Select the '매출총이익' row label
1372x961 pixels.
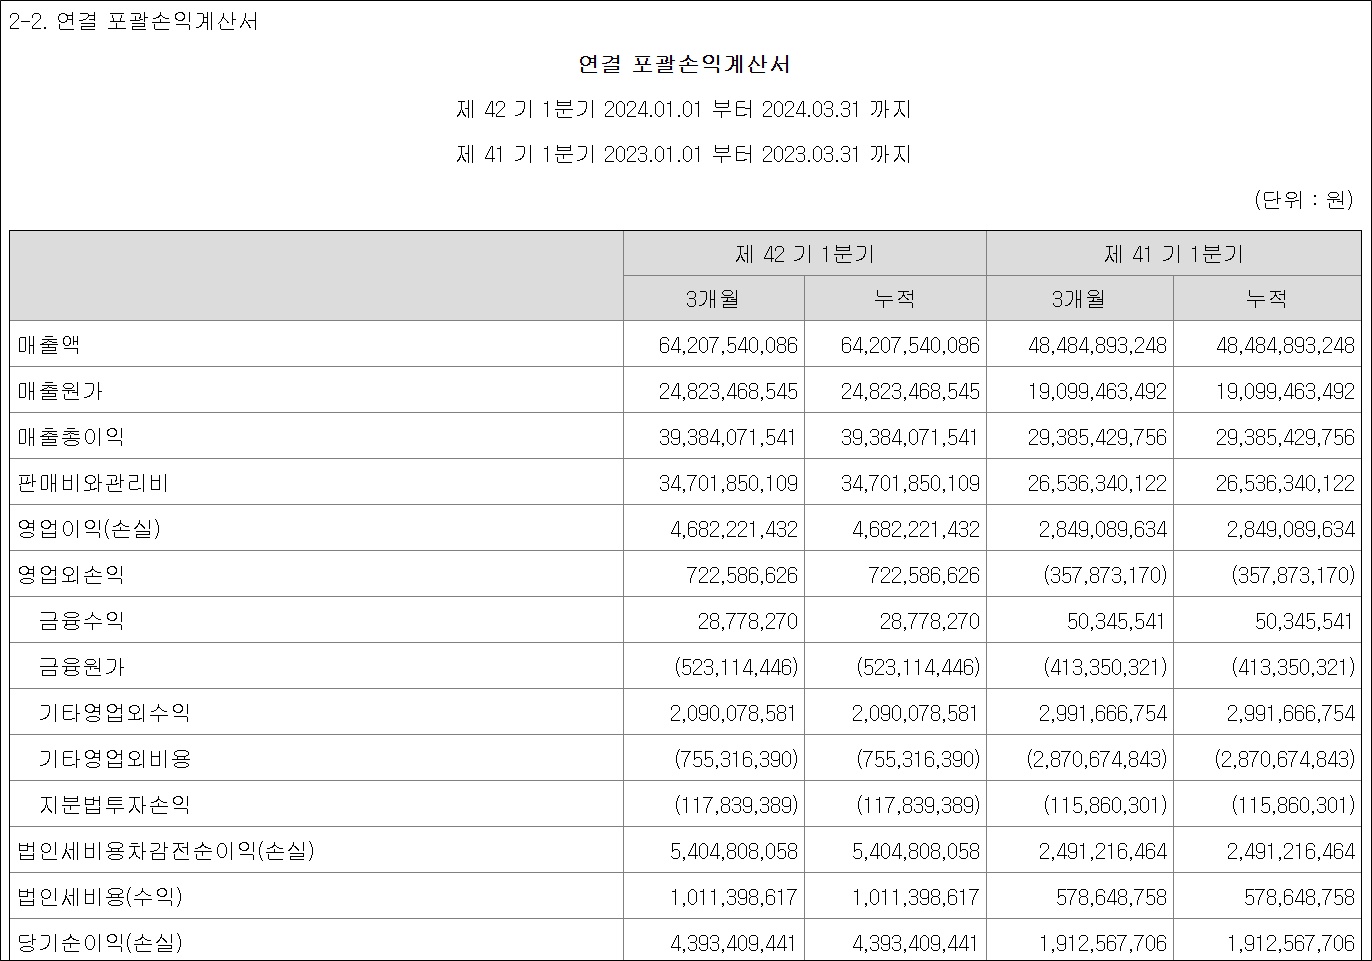pos(71,436)
